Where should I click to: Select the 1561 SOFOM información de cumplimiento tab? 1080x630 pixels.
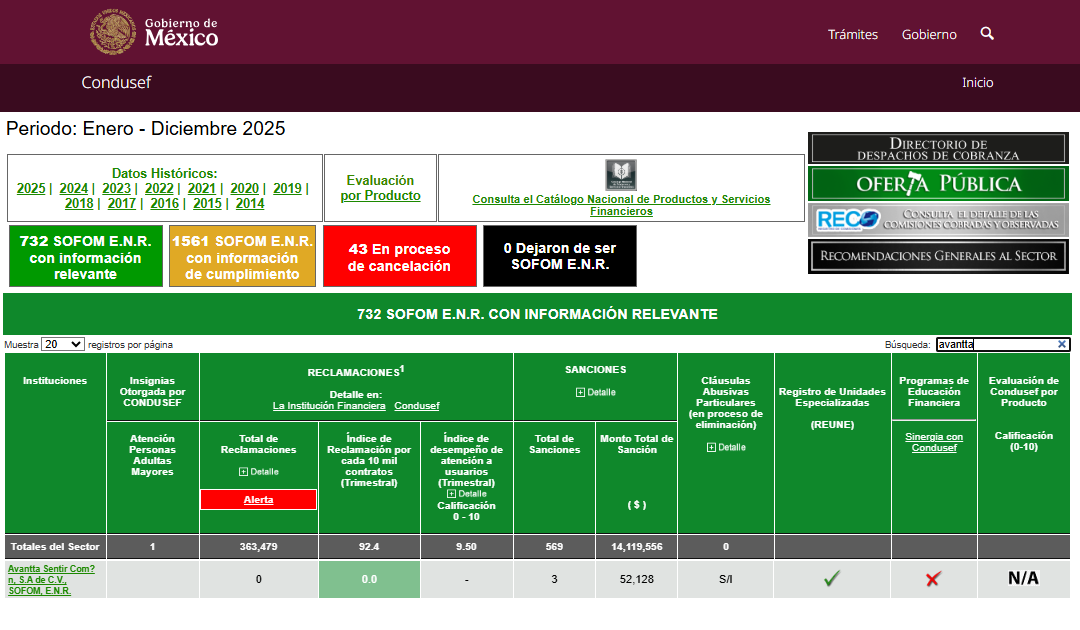(242, 256)
